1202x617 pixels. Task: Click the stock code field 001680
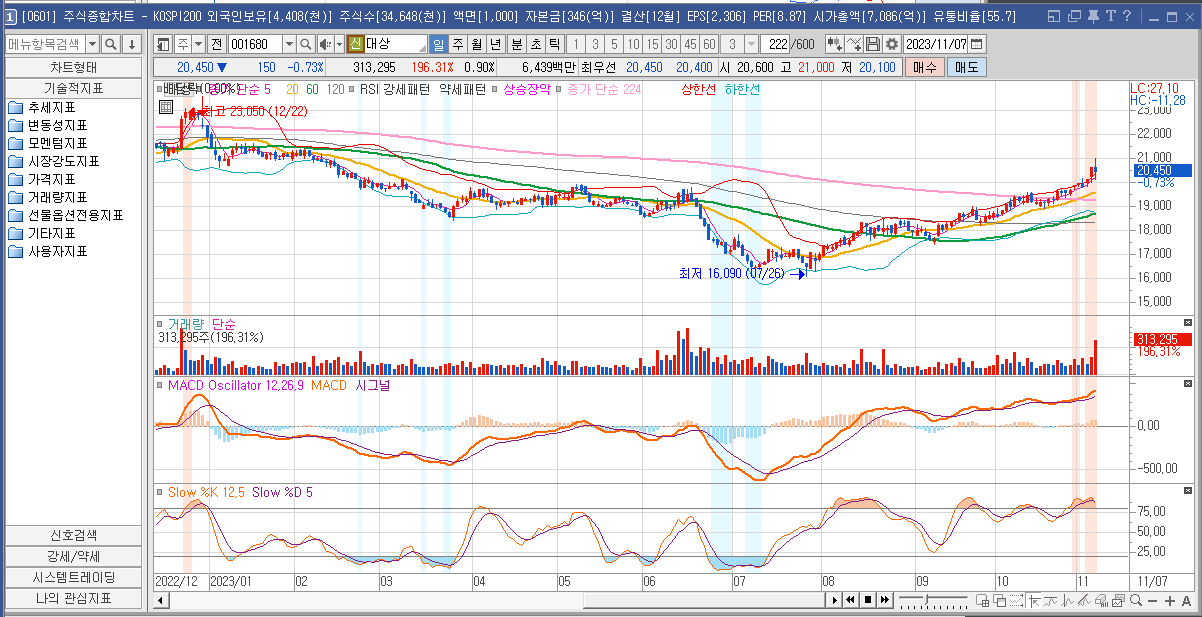click(256, 44)
